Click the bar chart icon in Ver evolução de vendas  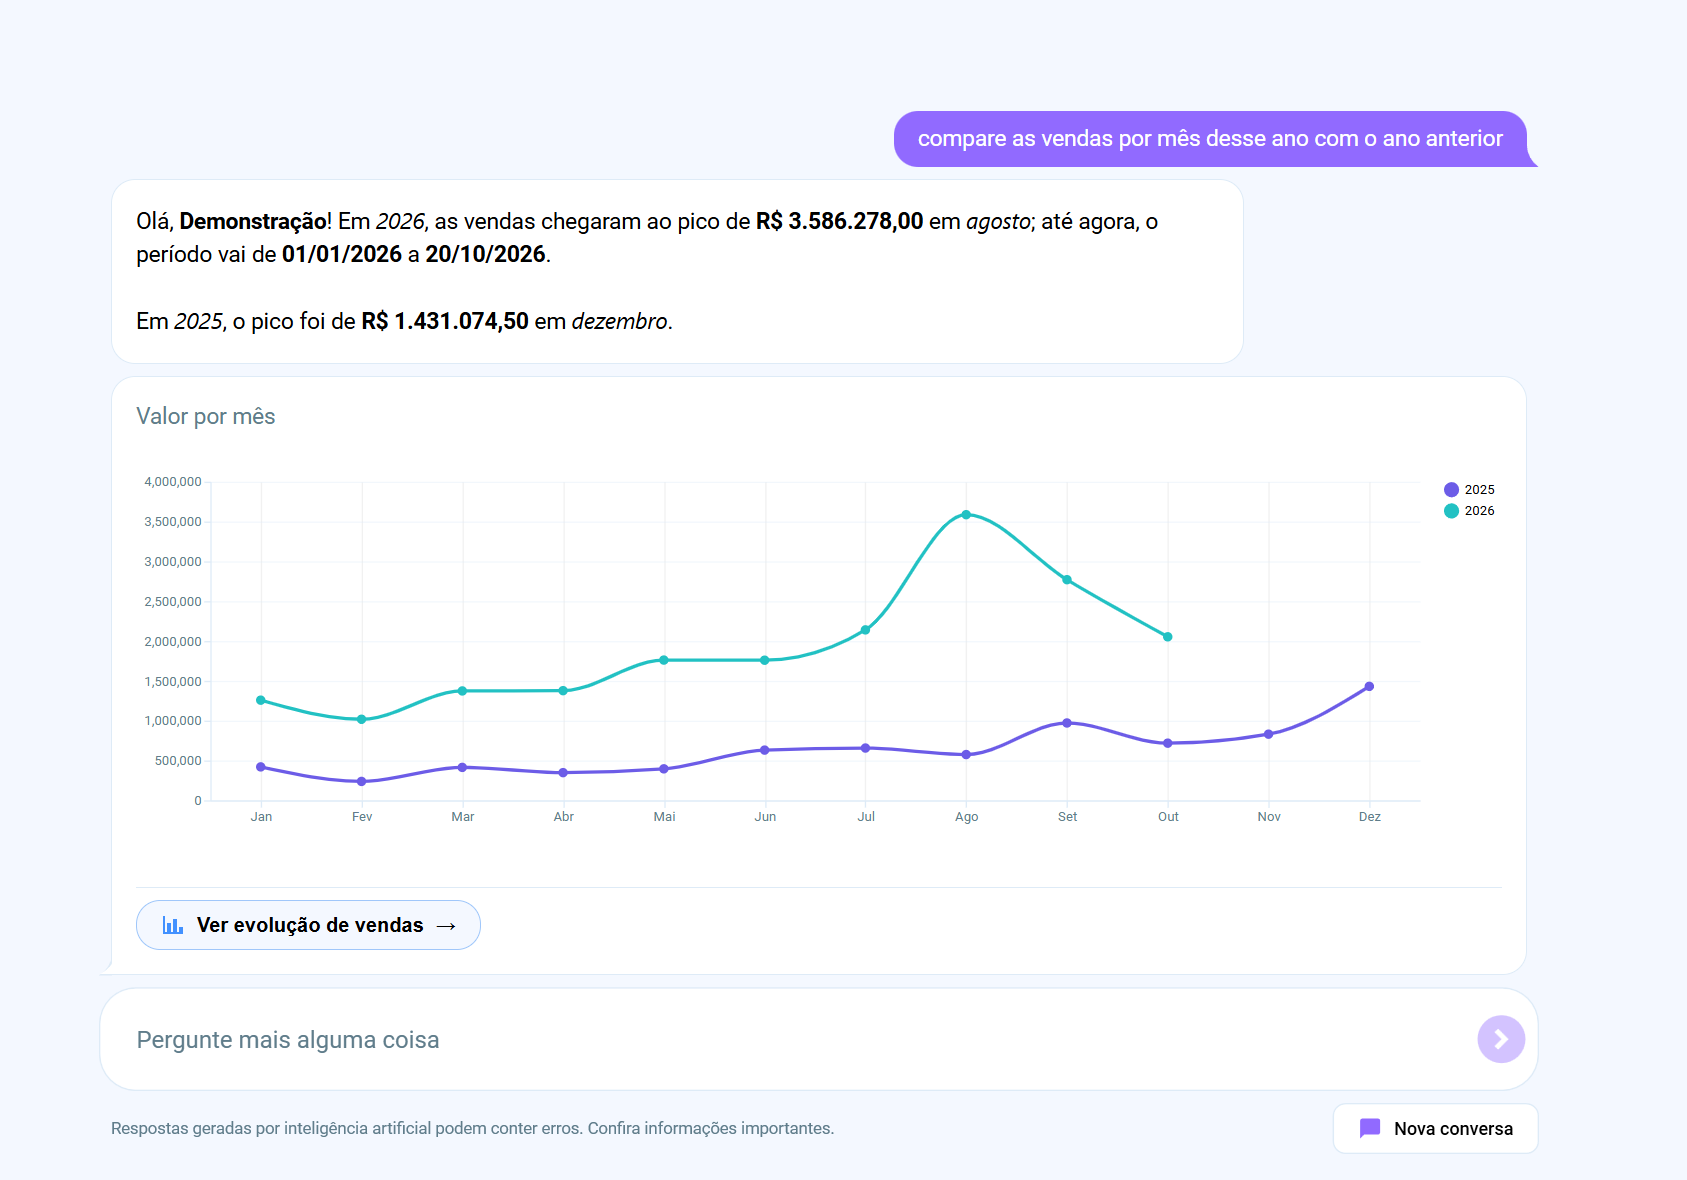pyautogui.click(x=173, y=925)
